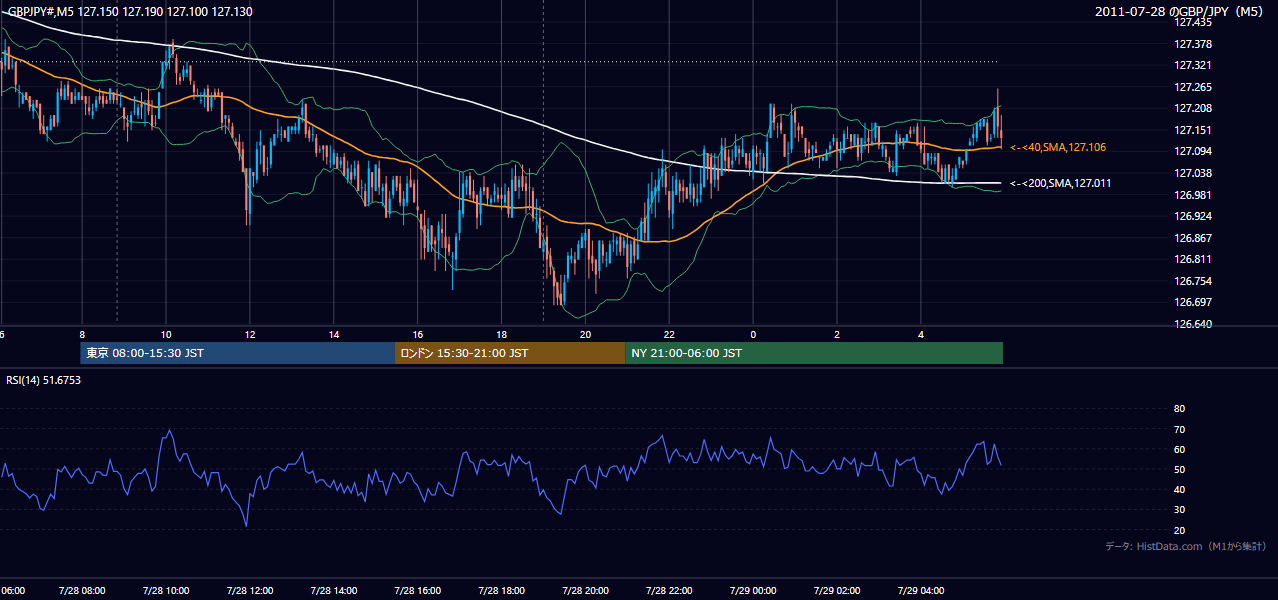Image resolution: width=1278 pixels, height=600 pixels.
Task: Click price axis label 126.811
Action: (1192, 259)
